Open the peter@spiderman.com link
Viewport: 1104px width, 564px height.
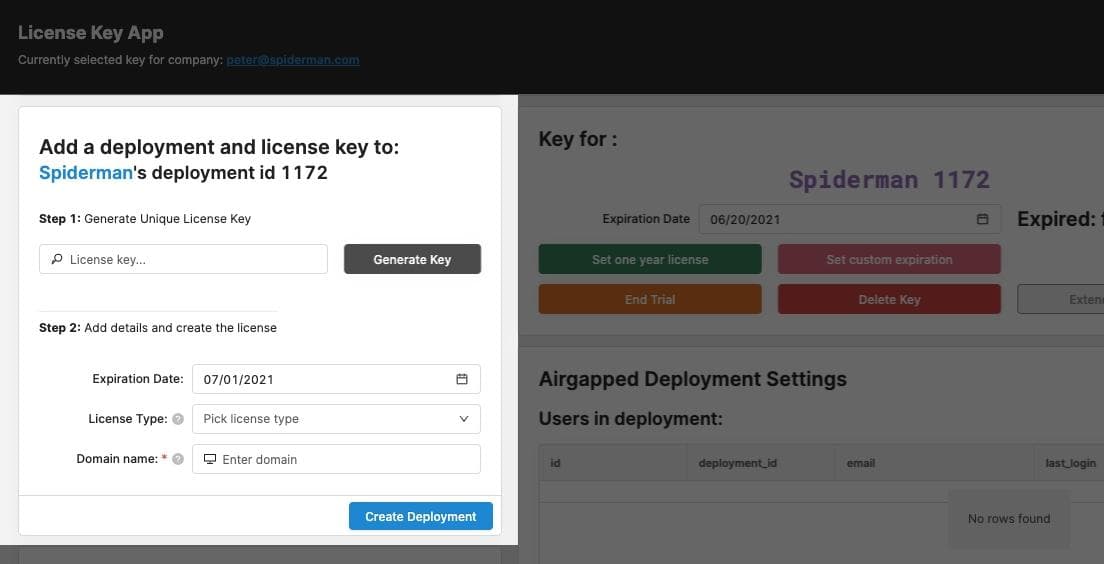(x=292, y=60)
